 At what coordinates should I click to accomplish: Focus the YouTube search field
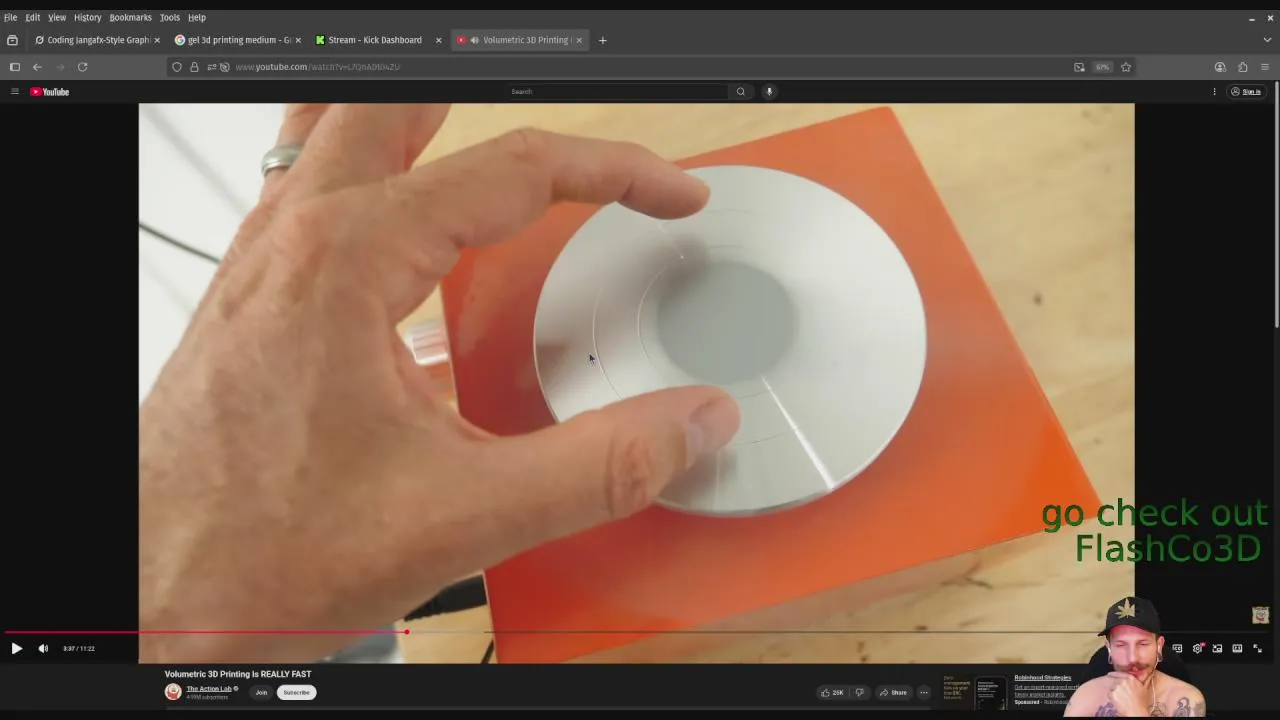pyautogui.click(x=617, y=91)
